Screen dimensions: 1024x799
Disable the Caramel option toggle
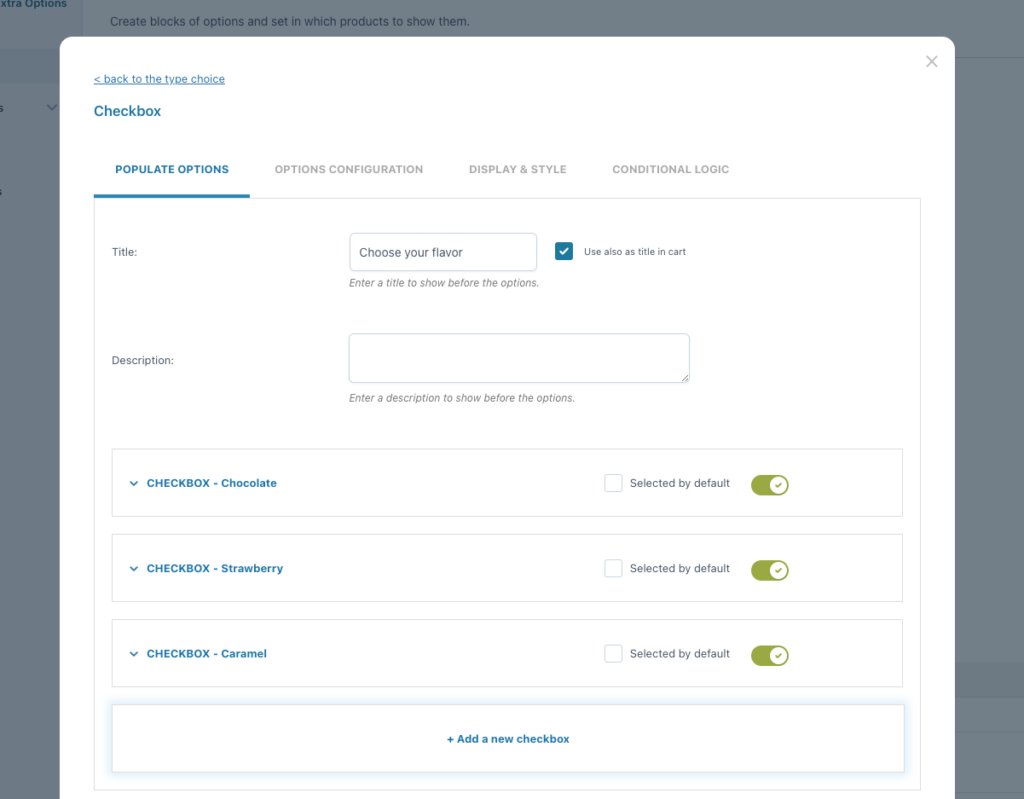(769, 655)
